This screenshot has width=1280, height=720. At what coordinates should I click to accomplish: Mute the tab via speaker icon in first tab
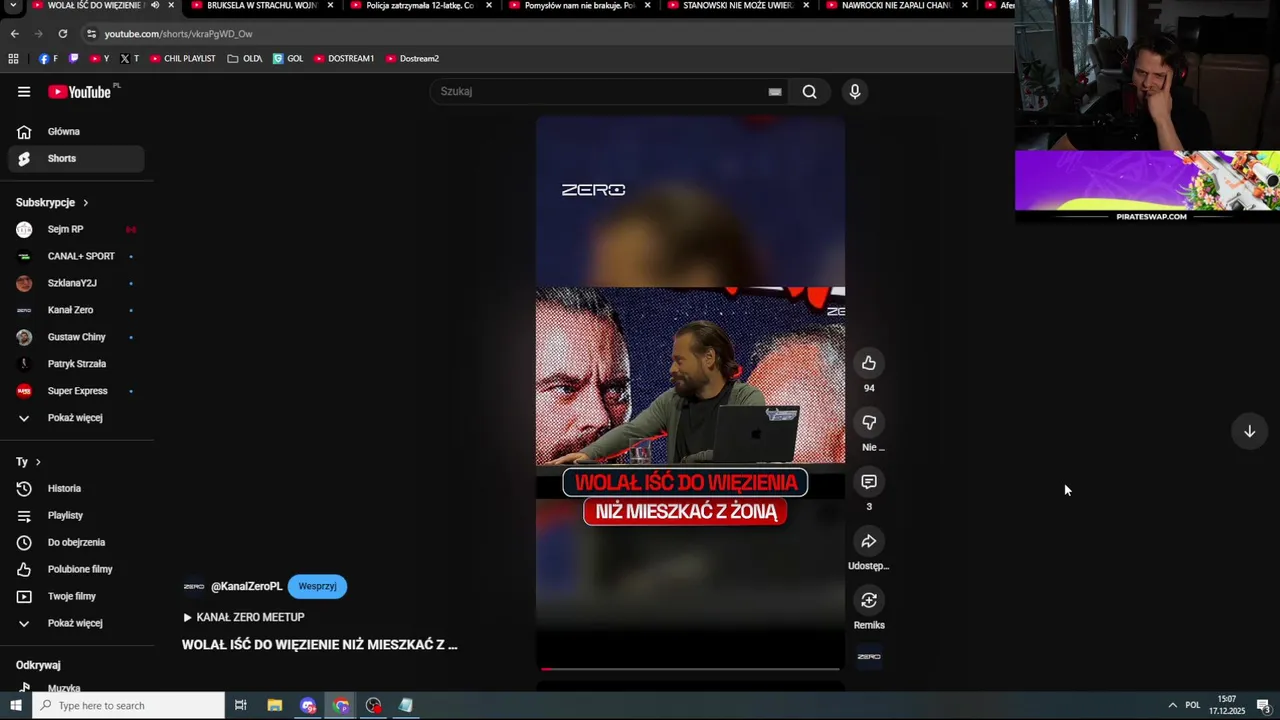[x=155, y=6]
